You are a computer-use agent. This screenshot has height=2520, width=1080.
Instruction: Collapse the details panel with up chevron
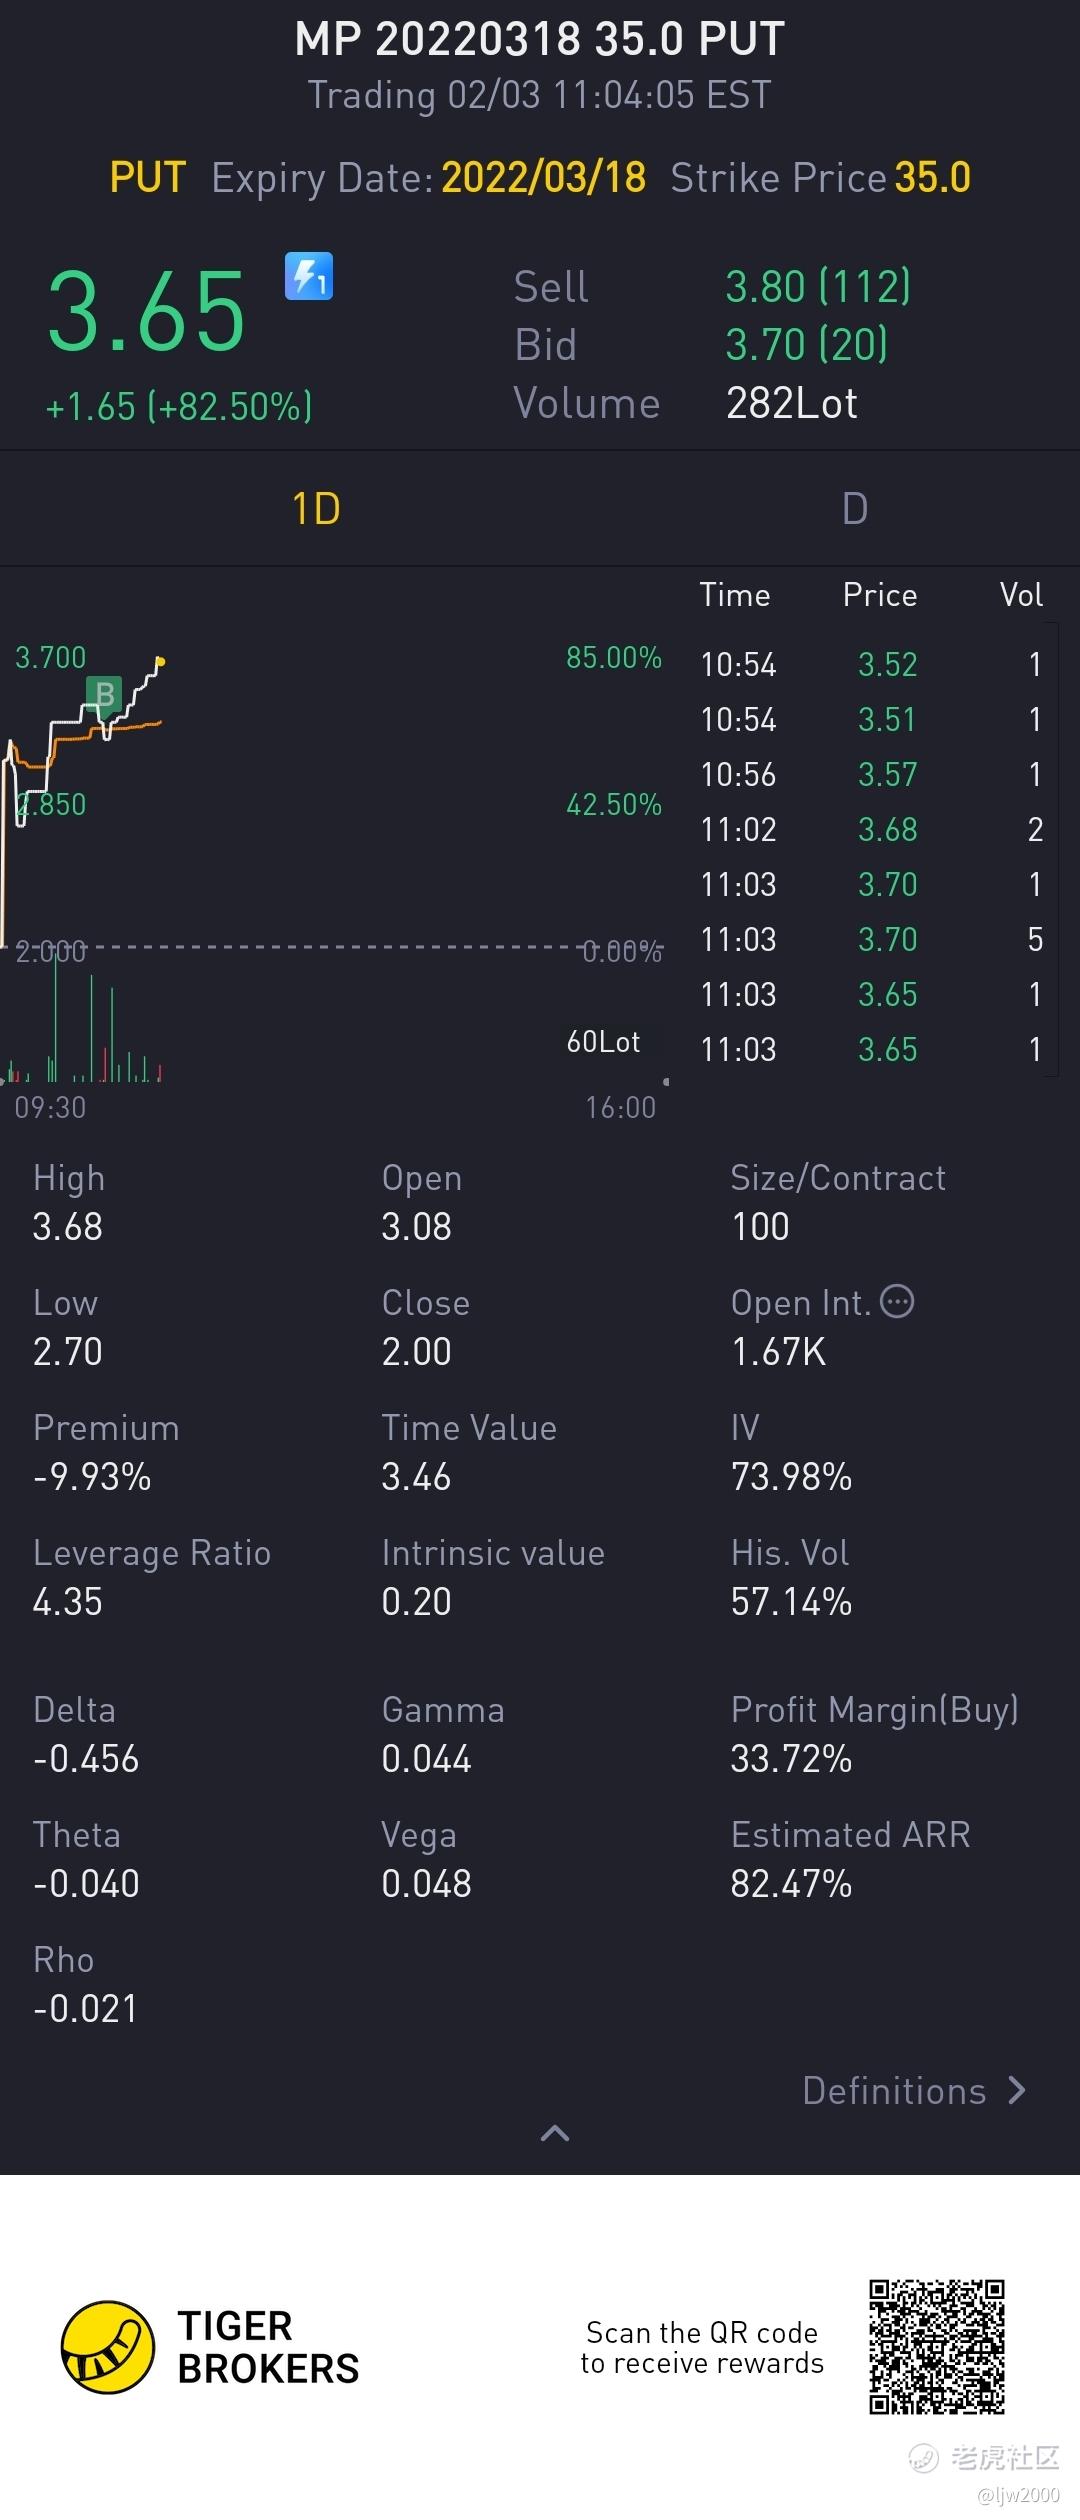coord(555,2134)
